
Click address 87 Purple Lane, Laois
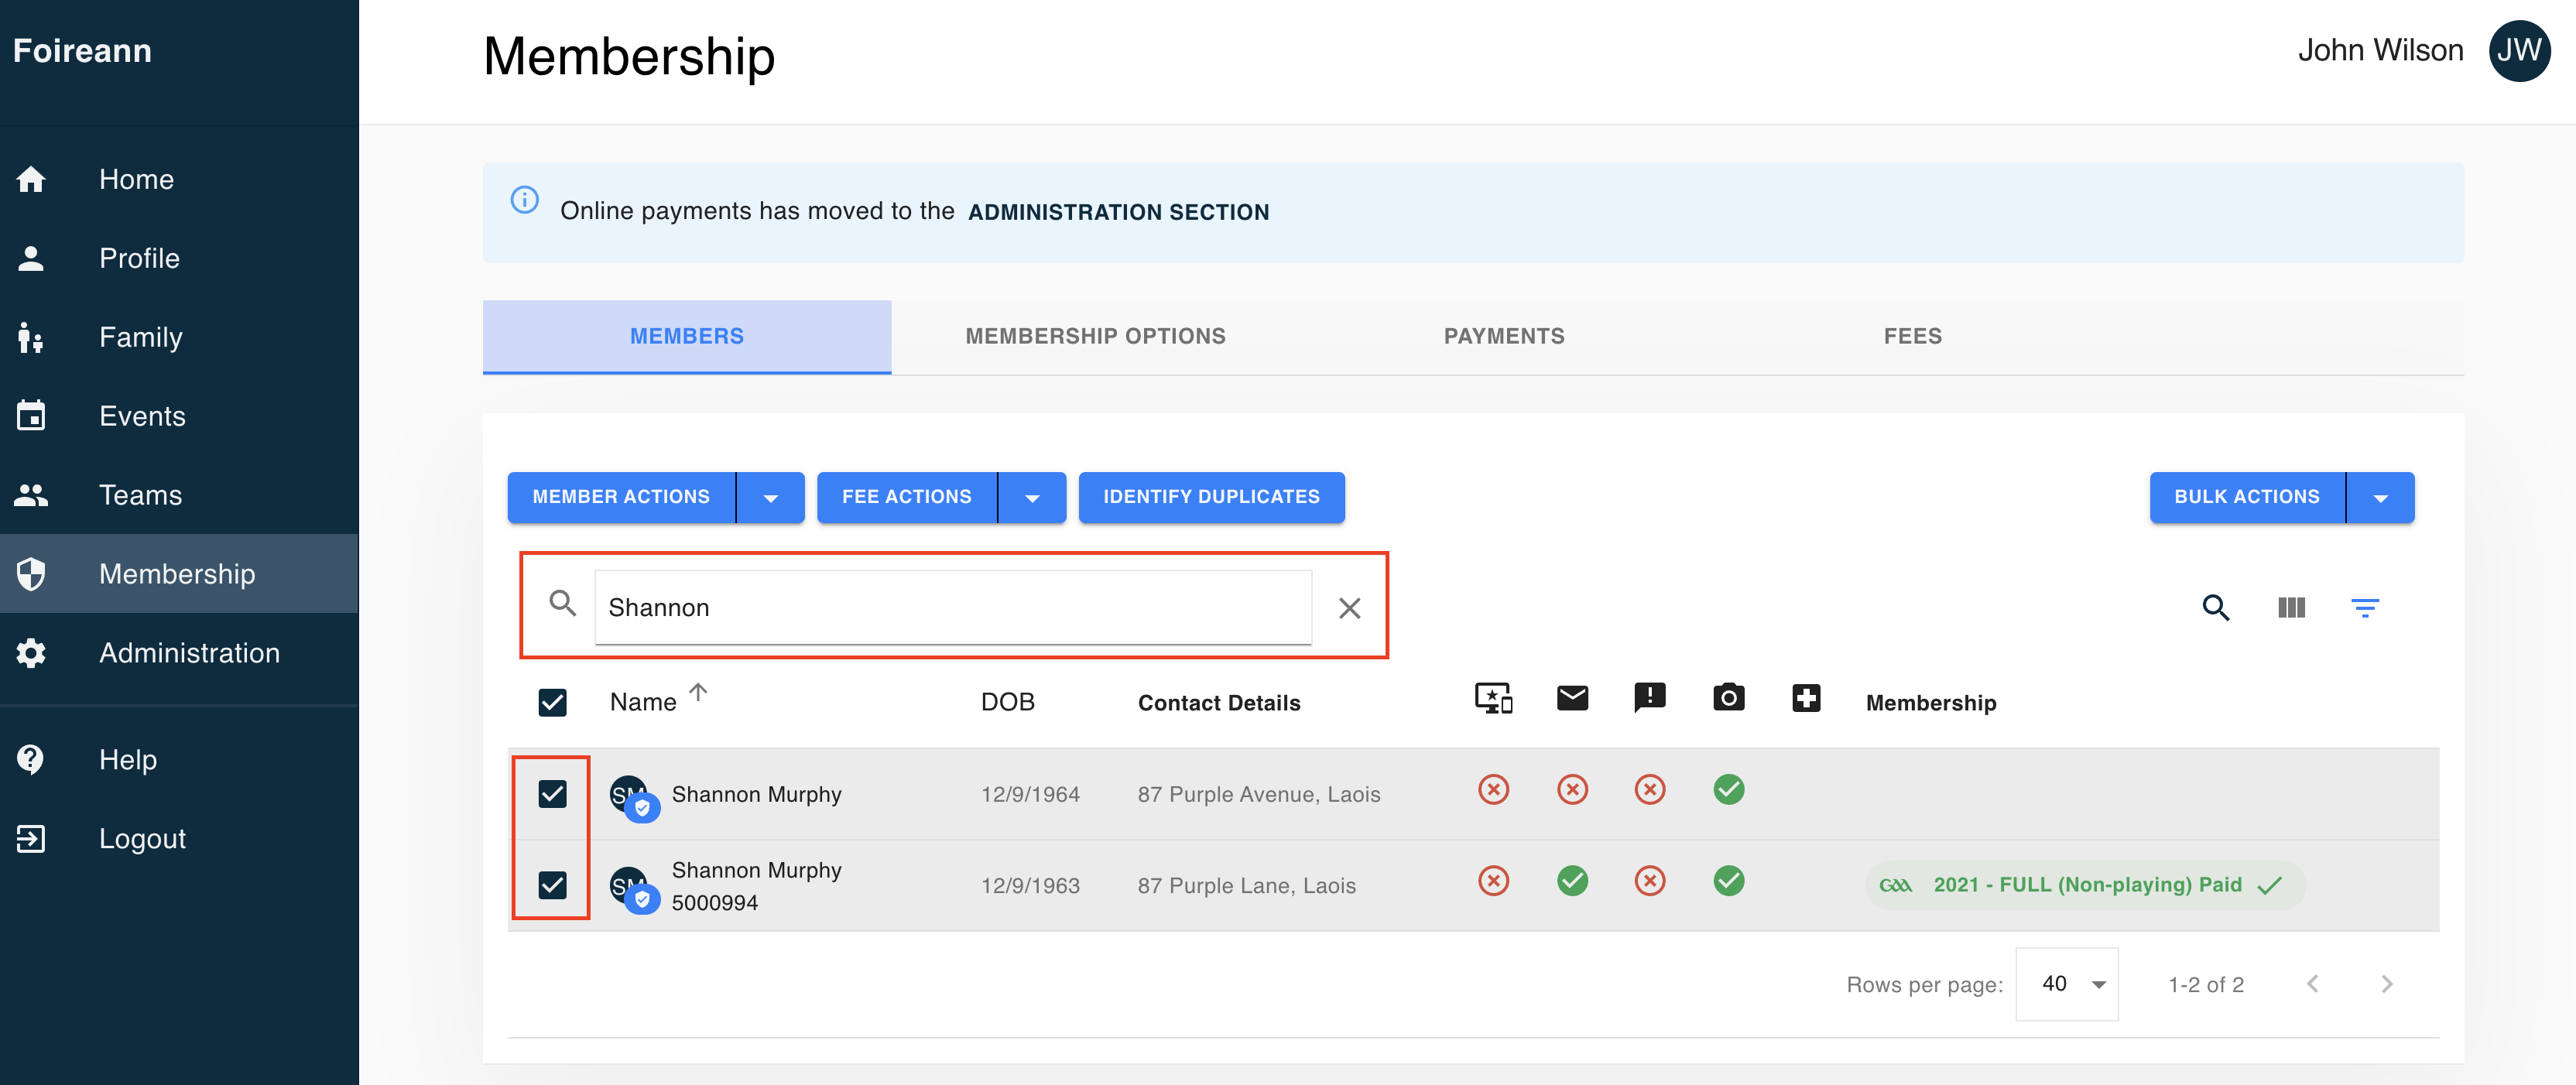coord(1247,885)
